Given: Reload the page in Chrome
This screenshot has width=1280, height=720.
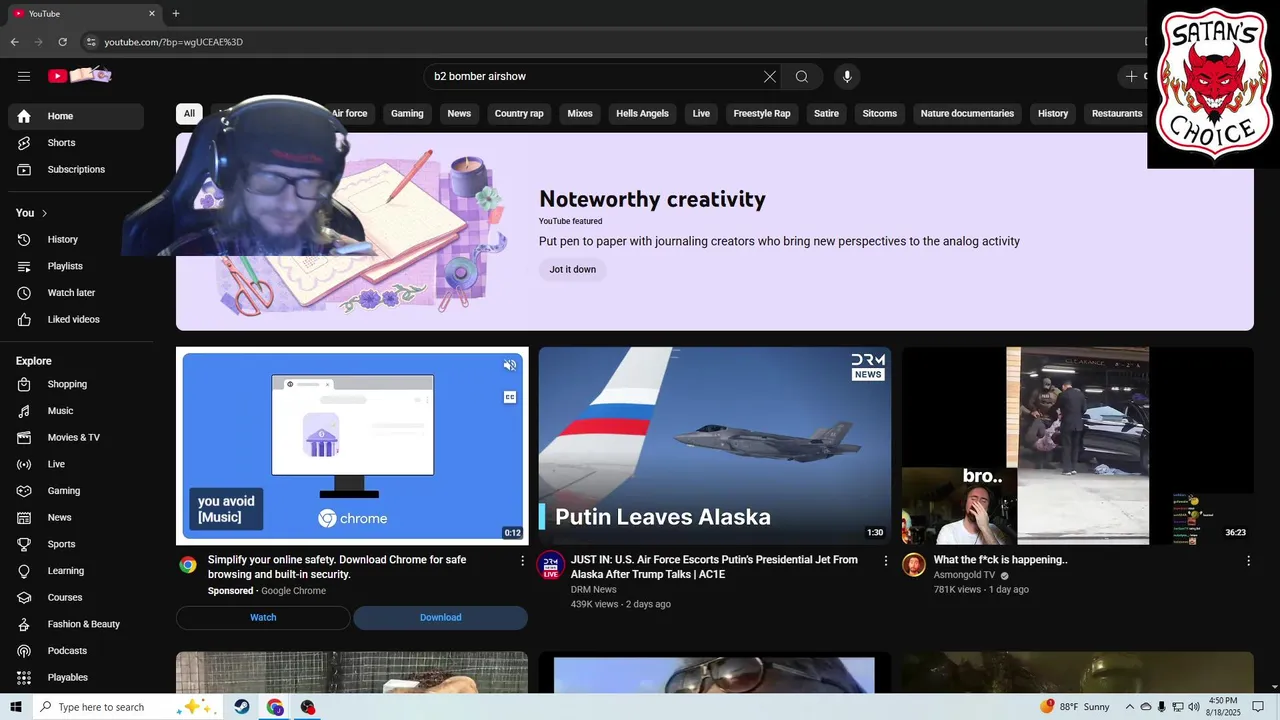Looking at the screenshot, I should tap(62, 42).
